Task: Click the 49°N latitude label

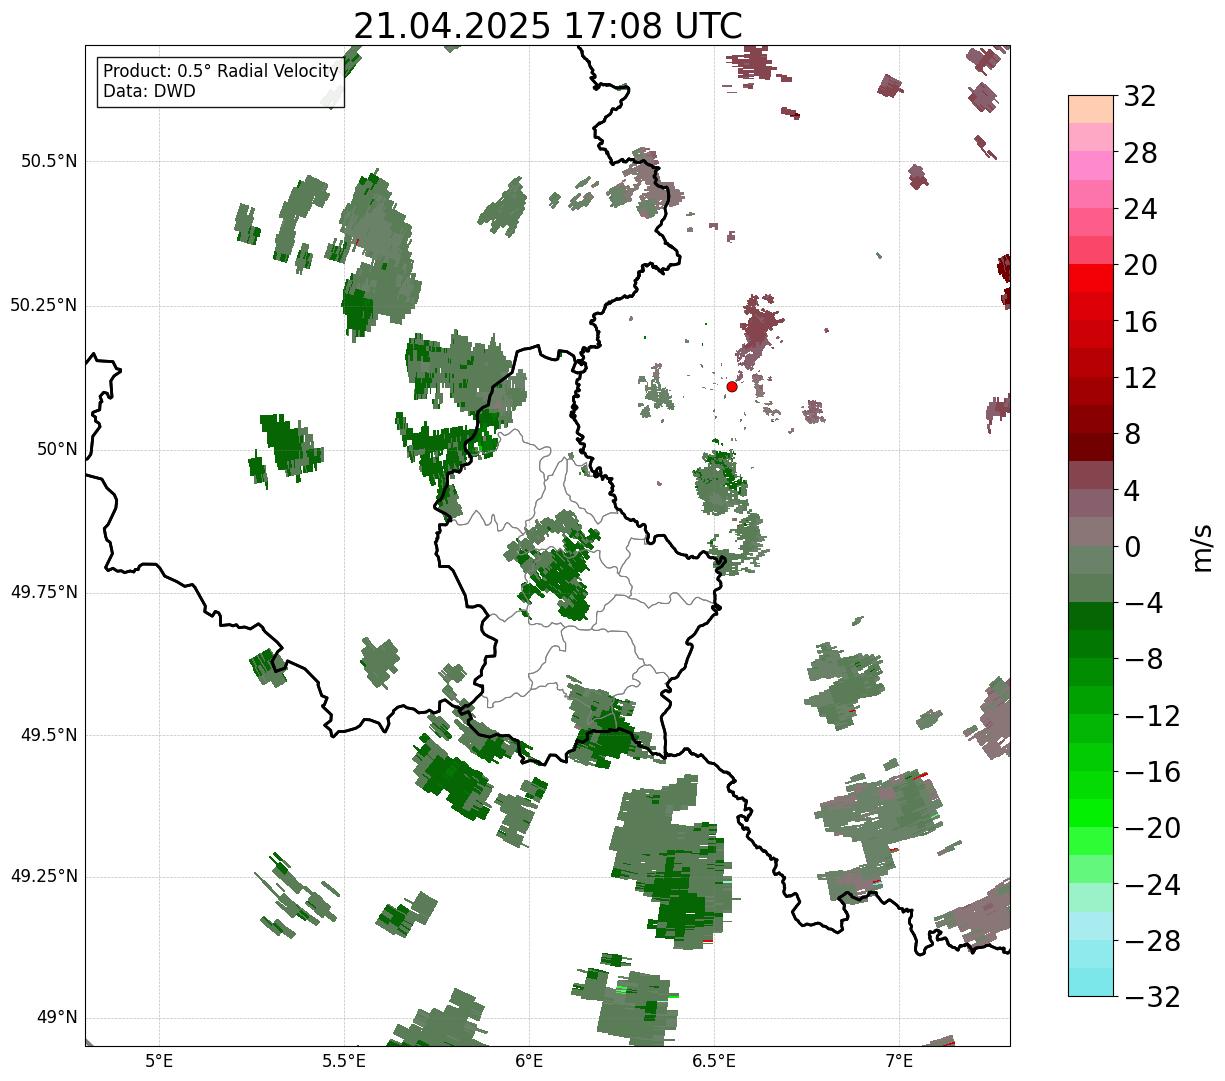Action: click(57, 1018)
